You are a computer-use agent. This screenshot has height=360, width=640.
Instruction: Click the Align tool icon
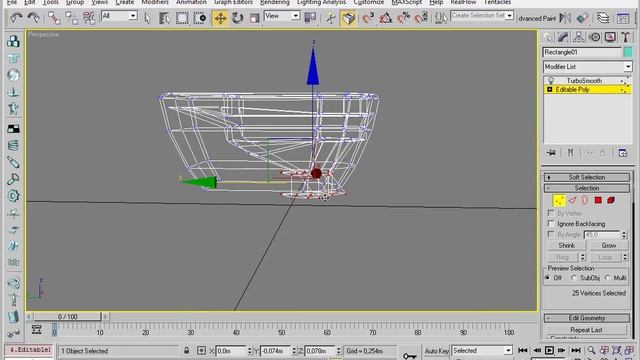click(582, 18)
